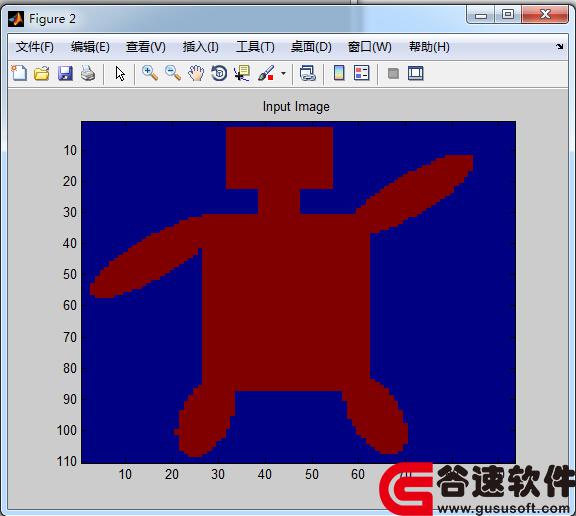
Task: Click y-axis tick label 70
Action: (x=70, y=337)
